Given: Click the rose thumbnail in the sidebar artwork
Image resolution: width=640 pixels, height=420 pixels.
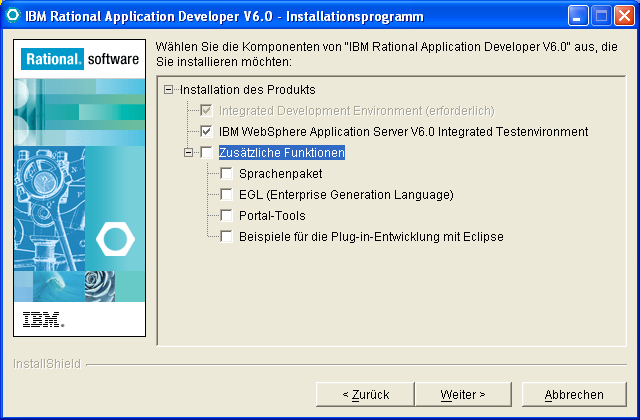Looking at the screenshot, I should click(100, 287).
